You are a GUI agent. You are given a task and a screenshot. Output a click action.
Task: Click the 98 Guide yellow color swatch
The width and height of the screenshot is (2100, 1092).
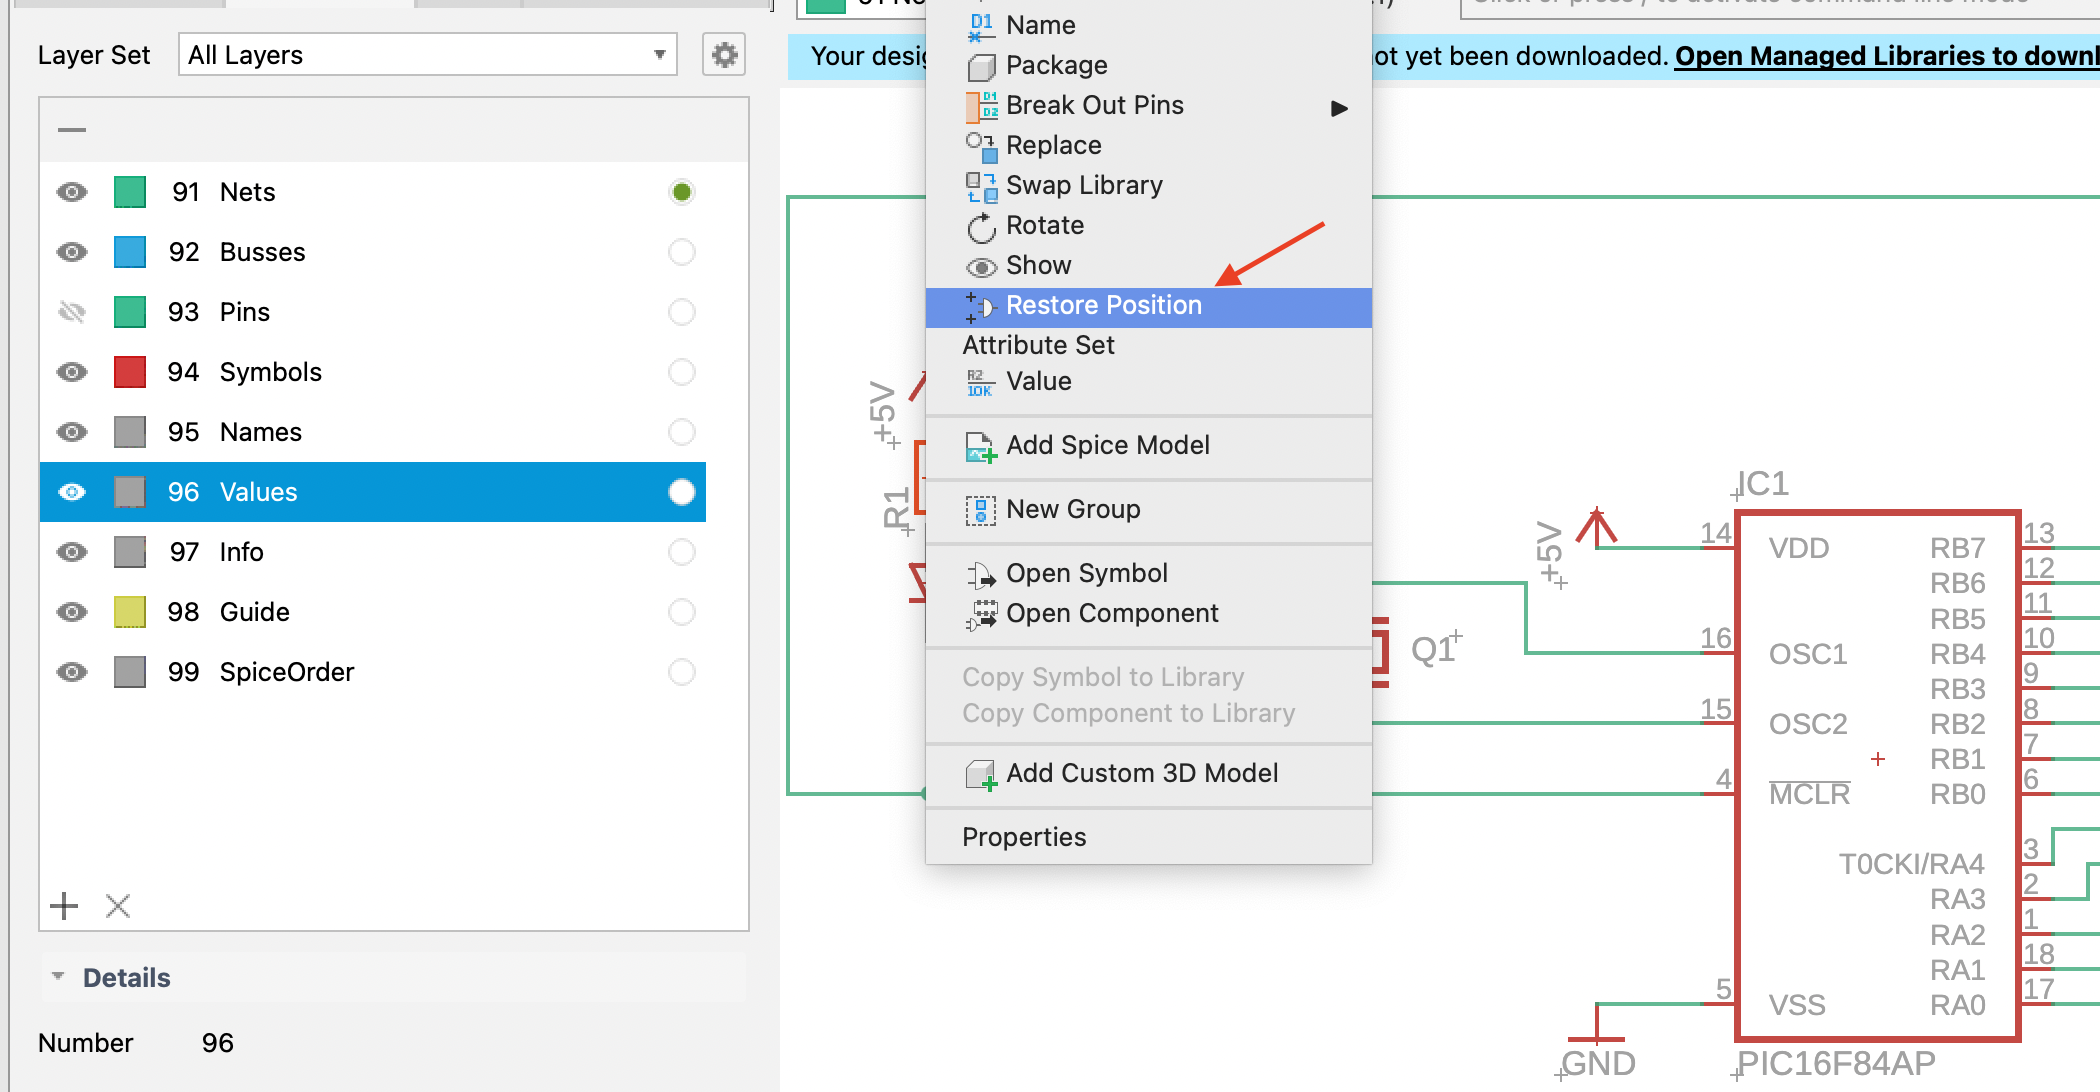pos(130,612)
